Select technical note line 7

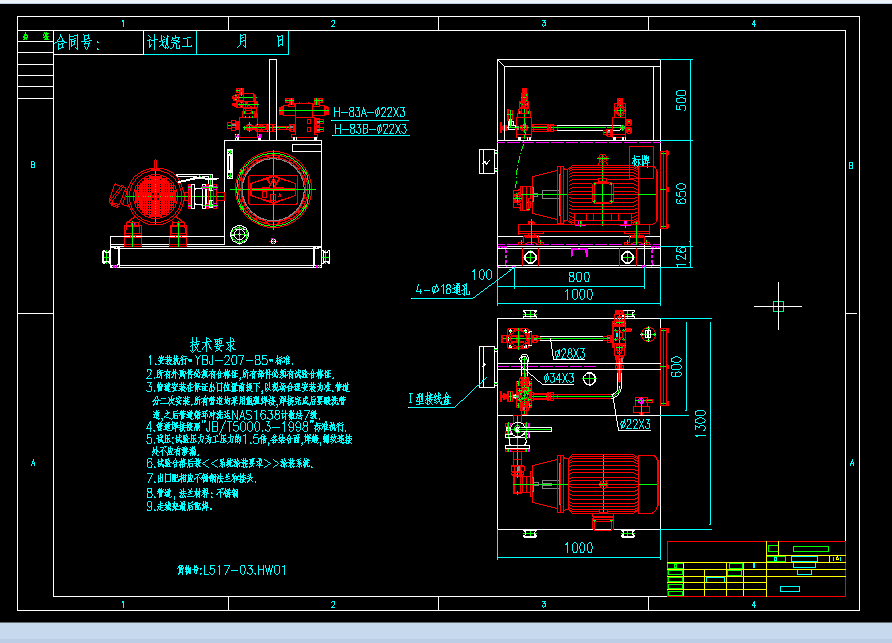[x=201, y=479]
